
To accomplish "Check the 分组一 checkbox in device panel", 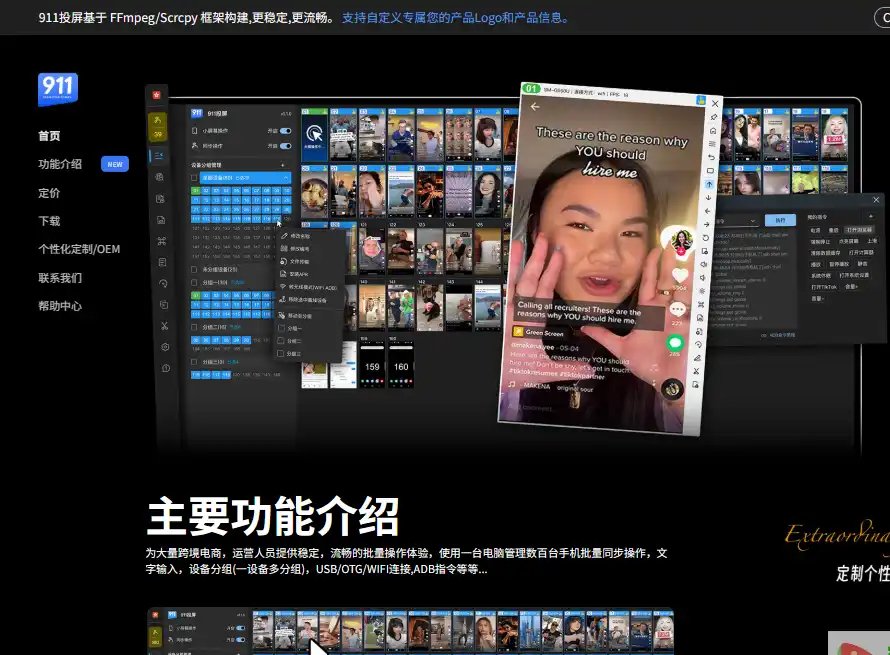I will tap(194, 283).
